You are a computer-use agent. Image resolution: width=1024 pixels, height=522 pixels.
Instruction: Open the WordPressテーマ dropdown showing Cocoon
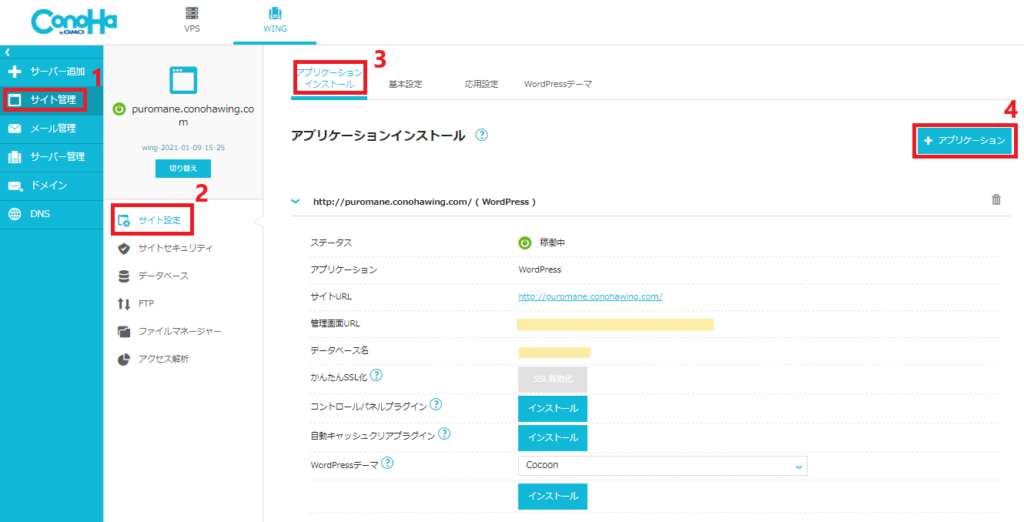[x=663, y=466]
